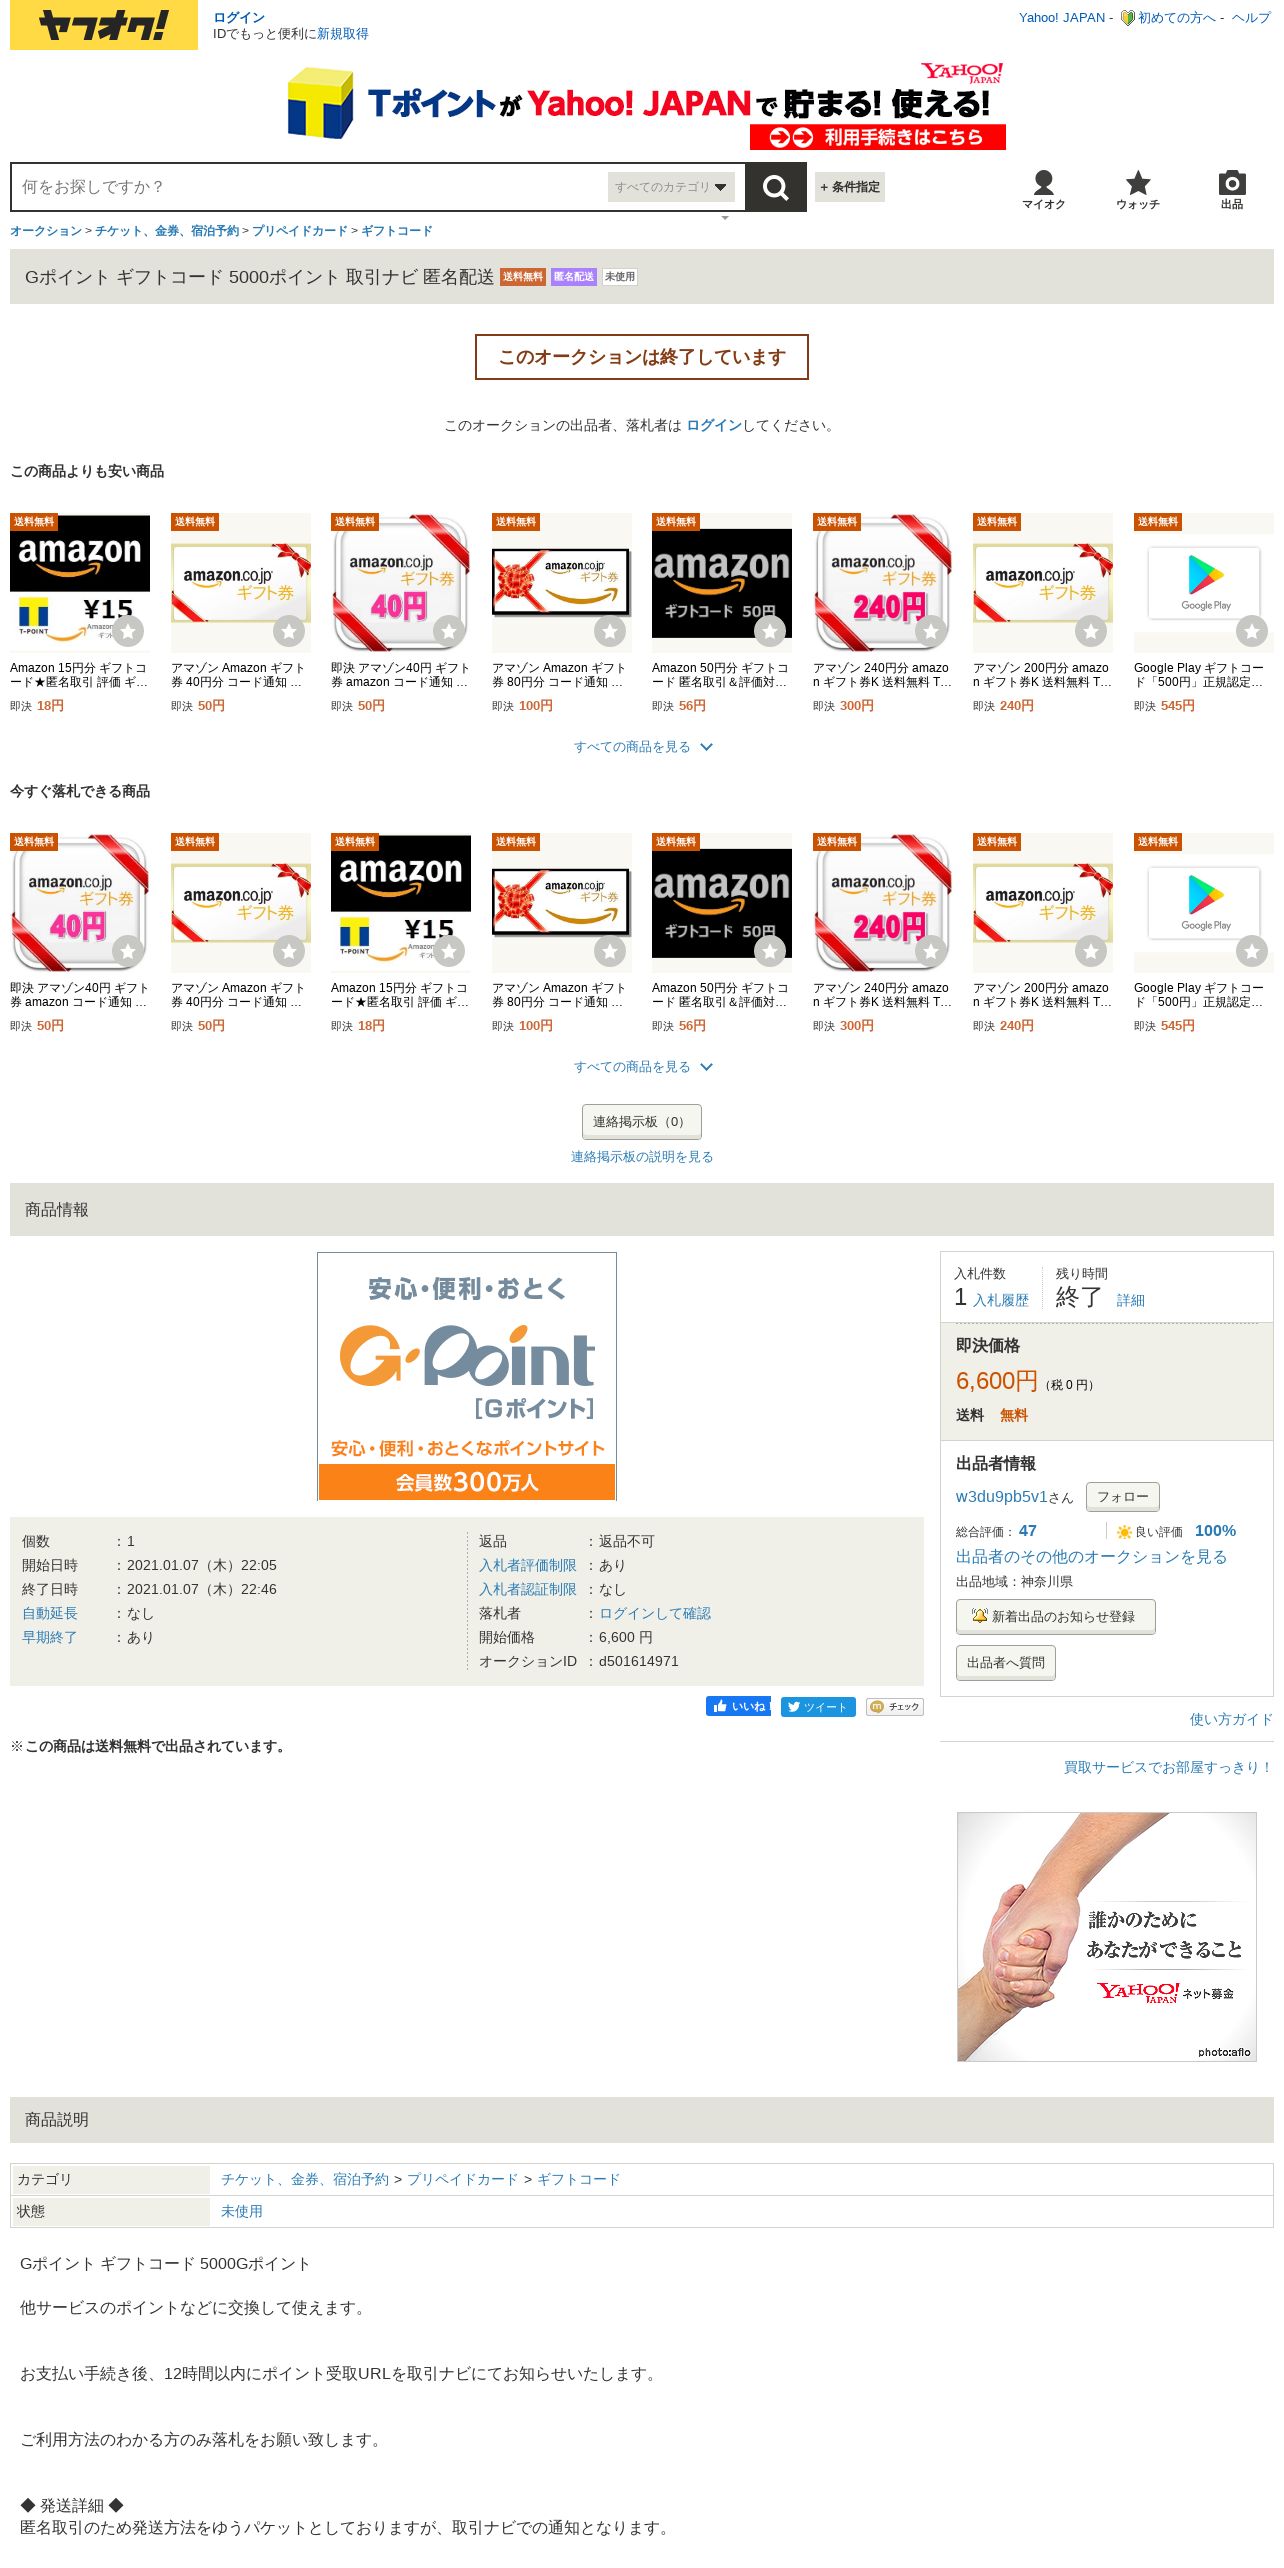Click the 連絡掲示板の説明を見る link
Image resolution: width=1284 pixels, height=2568 pixels.
pos(642,1157)
